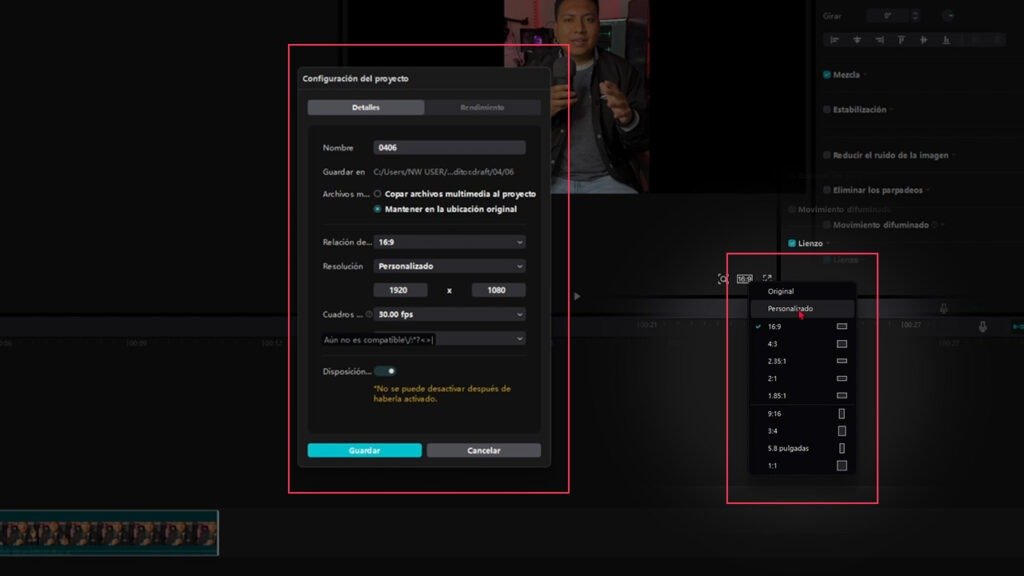Click the Guardar en path text
This screenshot has width=1024, height=576.
[443, 172]
